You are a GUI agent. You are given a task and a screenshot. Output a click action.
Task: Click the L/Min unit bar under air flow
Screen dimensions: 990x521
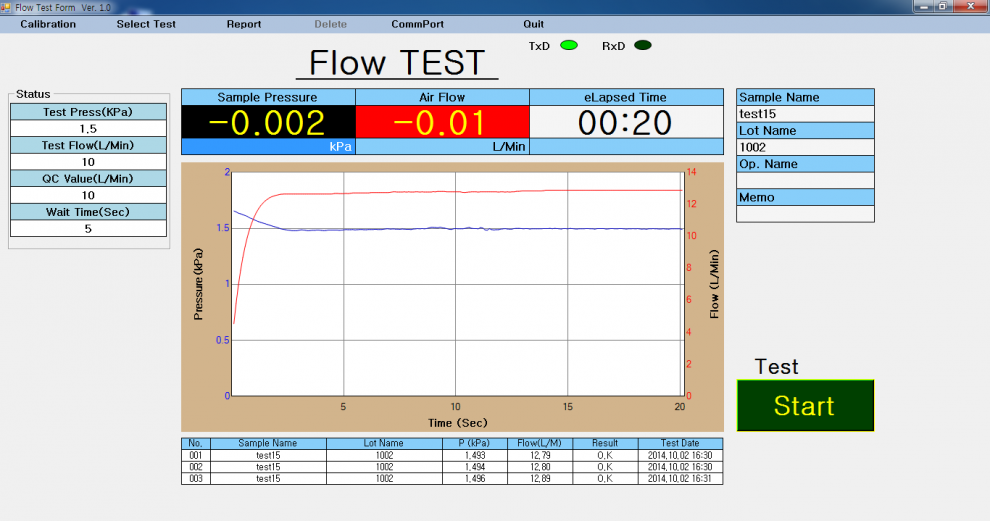click(x=442, y=147)
